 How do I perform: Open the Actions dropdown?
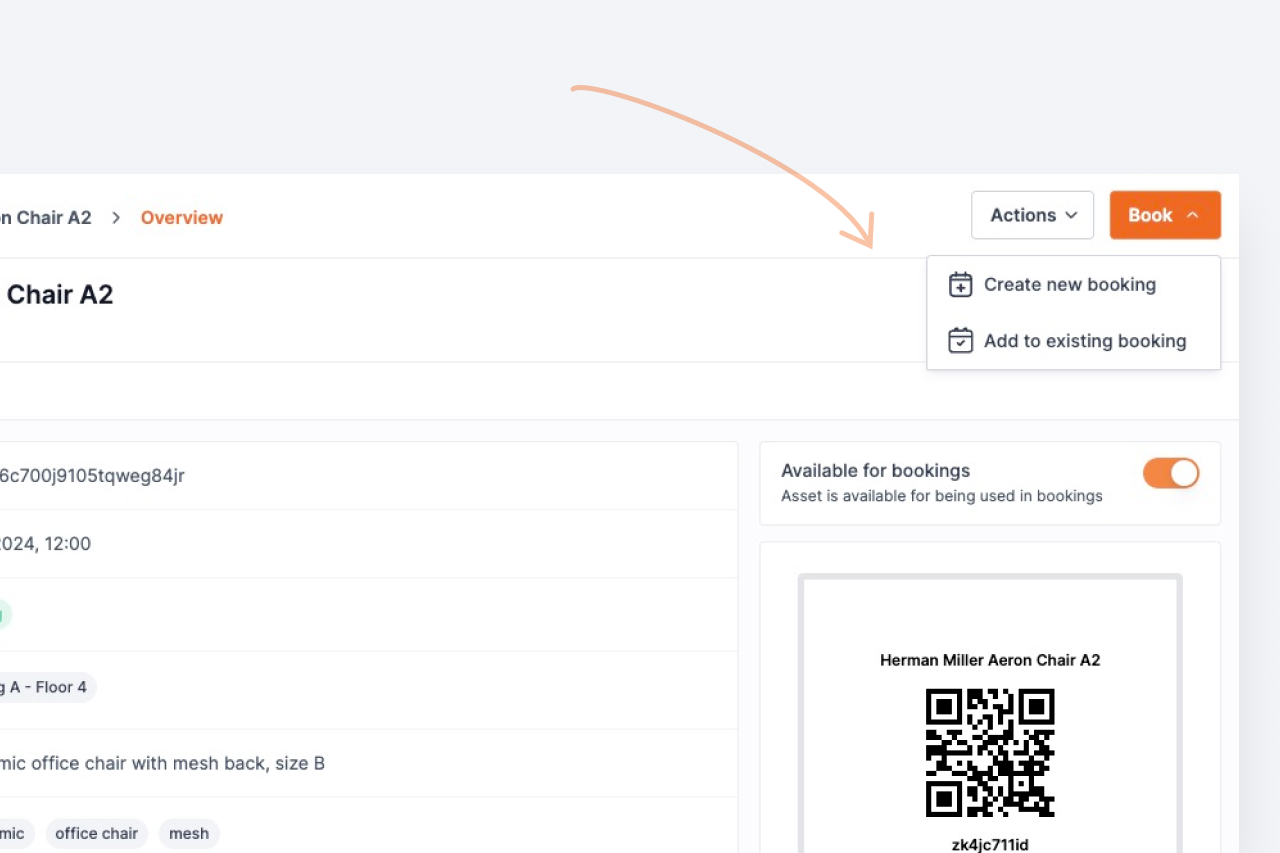click(x=1032, y=215)
